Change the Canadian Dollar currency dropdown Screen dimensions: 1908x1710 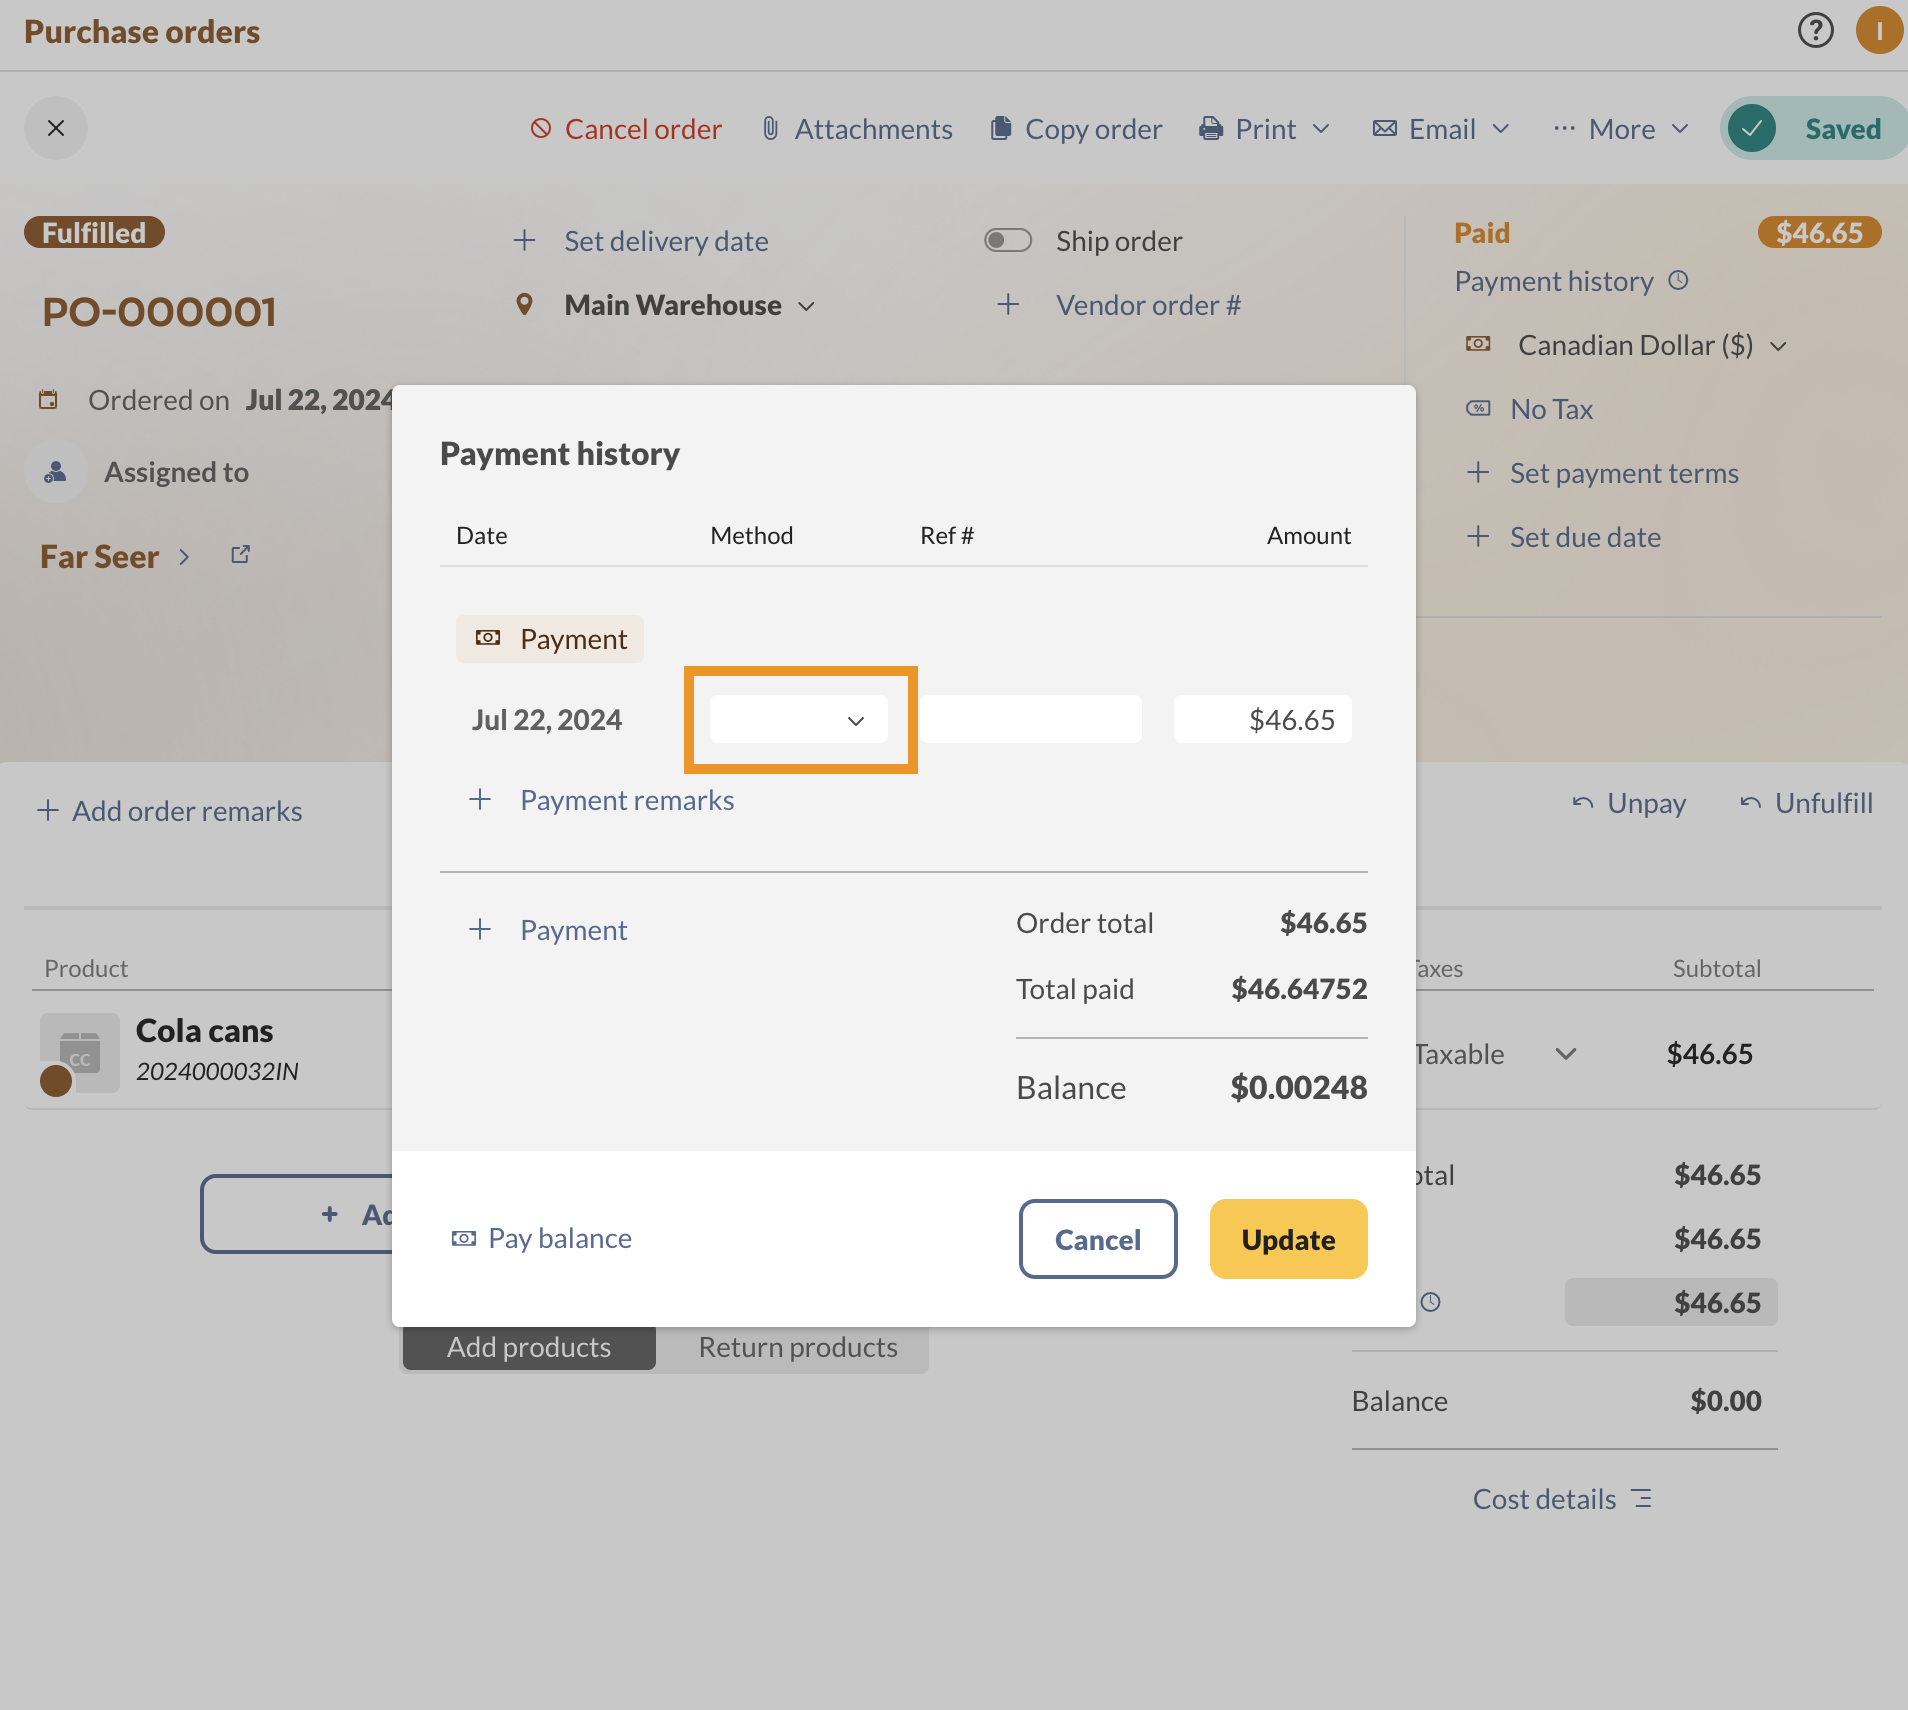pos(1653,345)
